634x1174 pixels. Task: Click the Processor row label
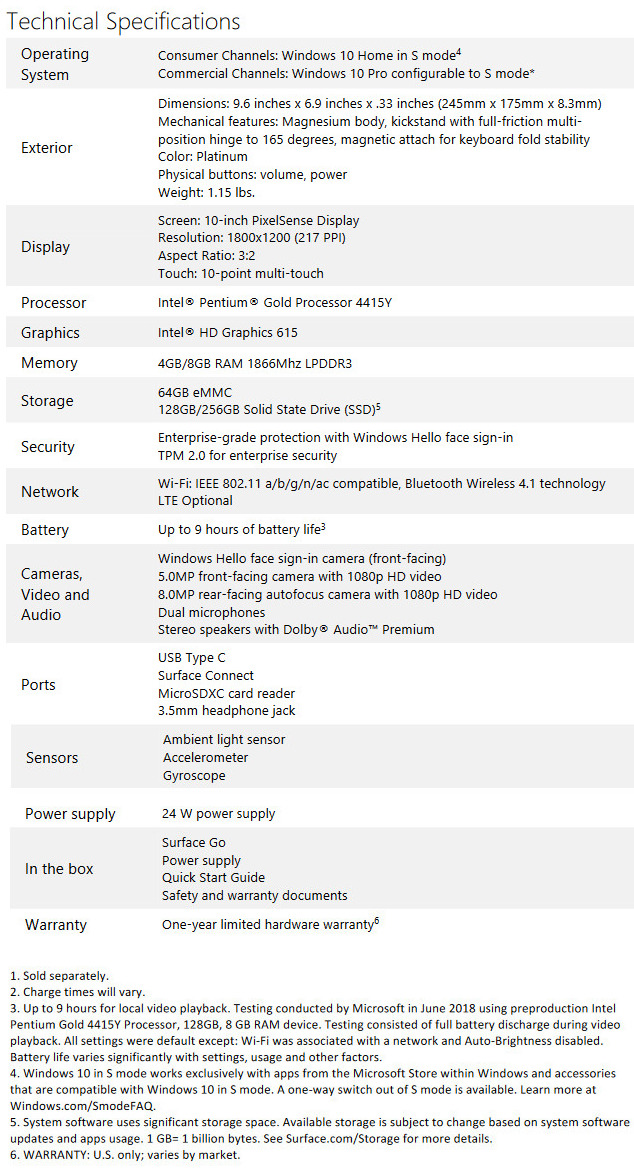(54, 303)
